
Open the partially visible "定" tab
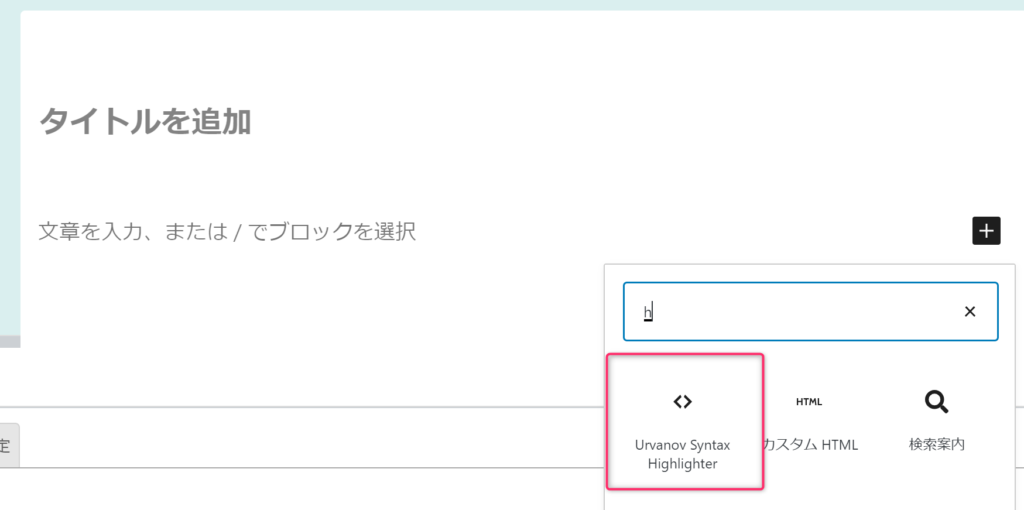click(9, 445)
